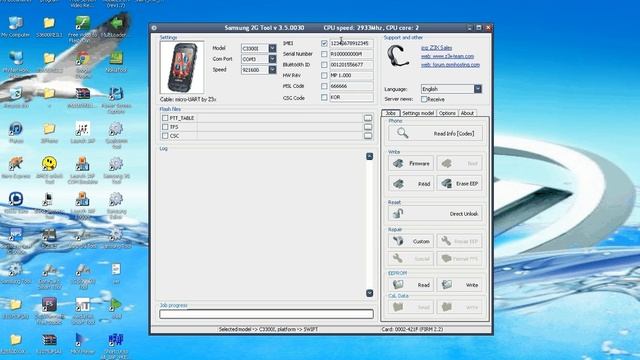The width and height of the screenshot is (640, 360).
Task: Open the Qualcomm tool gear icon
Action: [x=116, y=134]
